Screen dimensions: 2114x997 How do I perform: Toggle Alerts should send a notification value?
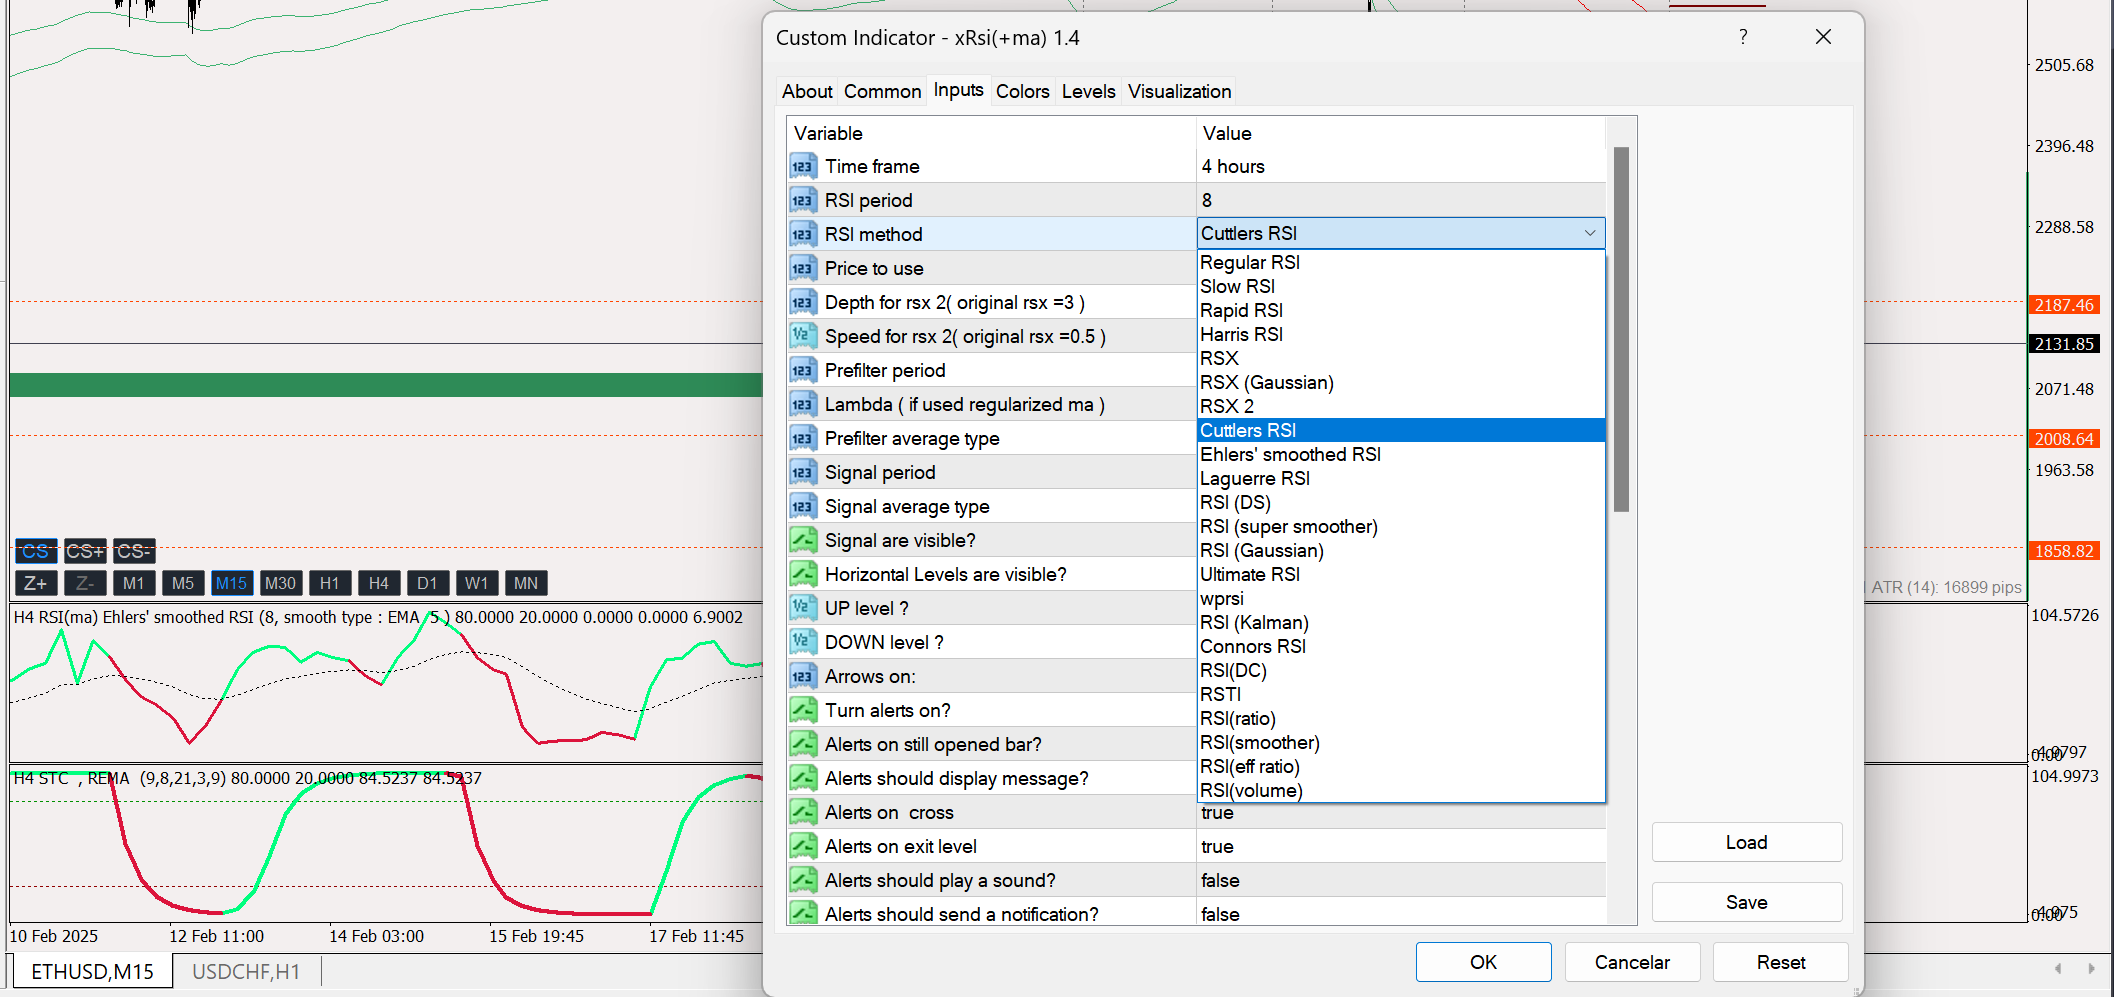(1401, 914)
